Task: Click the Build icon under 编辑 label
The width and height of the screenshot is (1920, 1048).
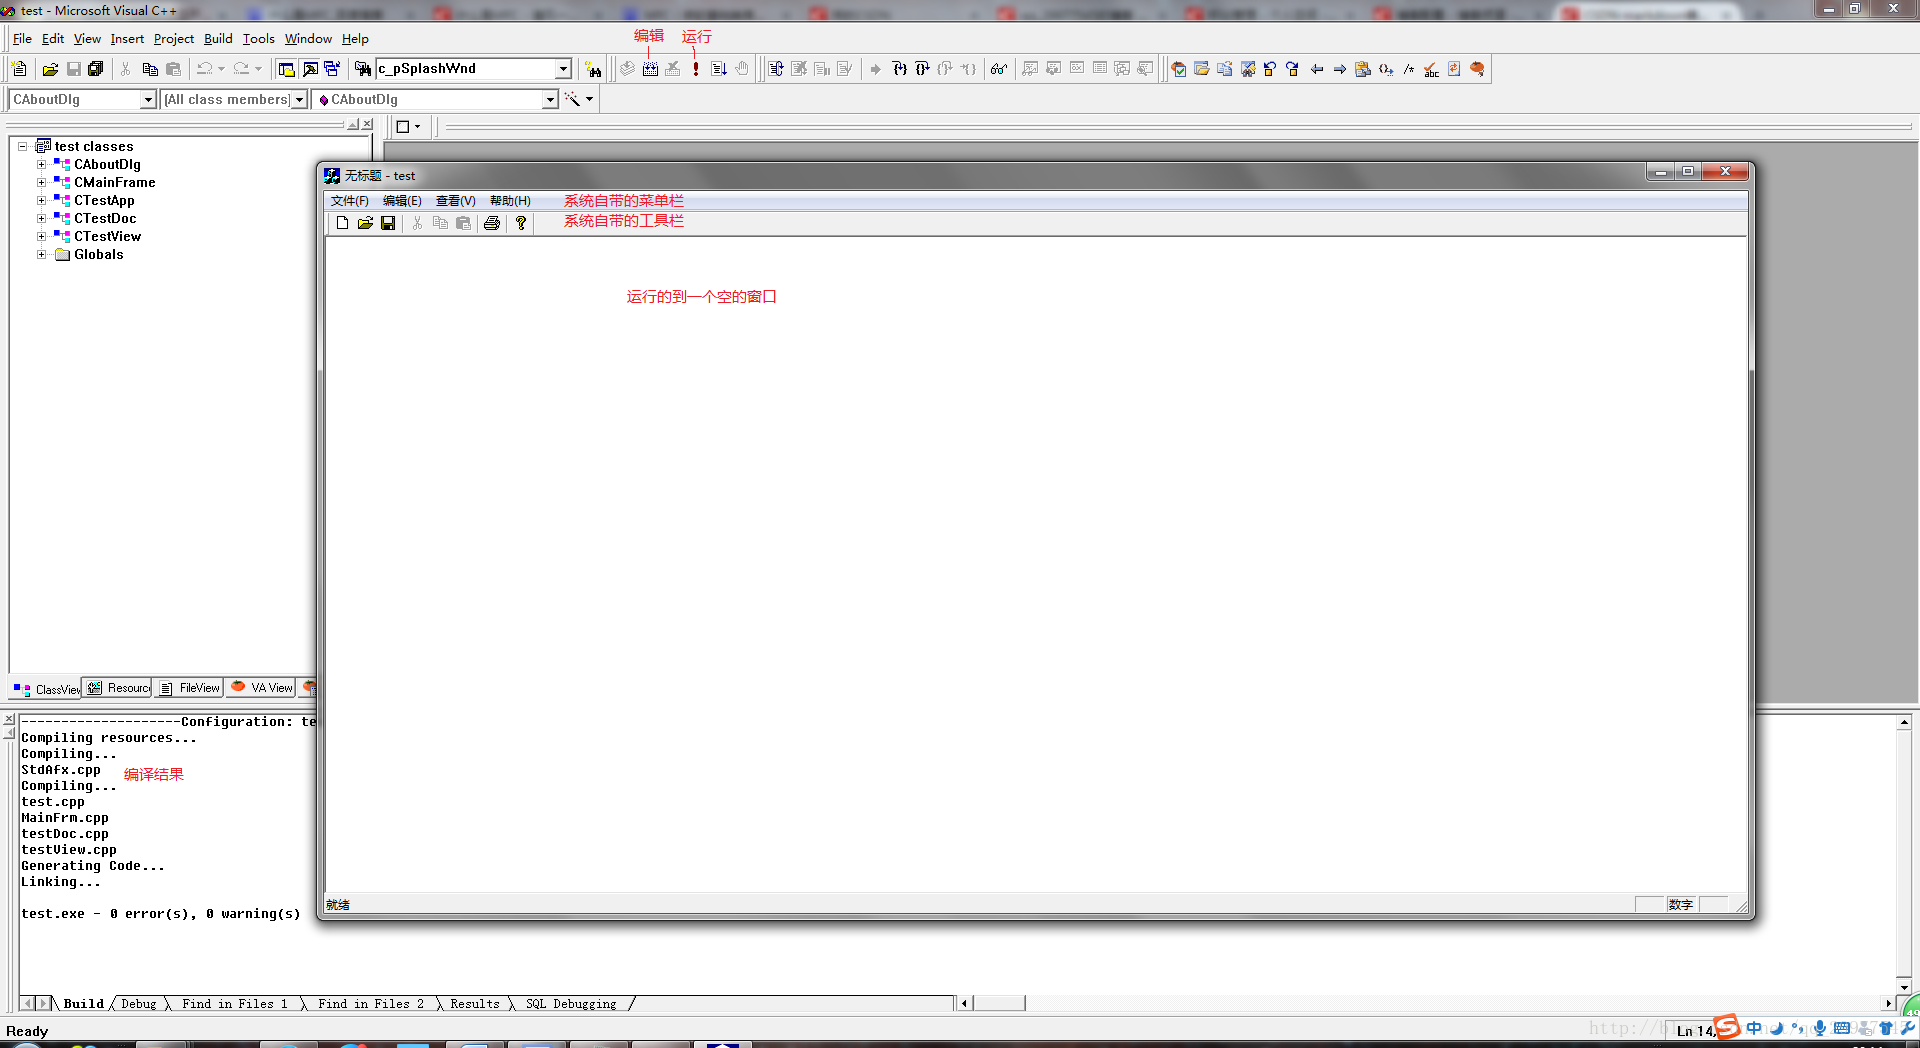Action: [x=650, y=69]
